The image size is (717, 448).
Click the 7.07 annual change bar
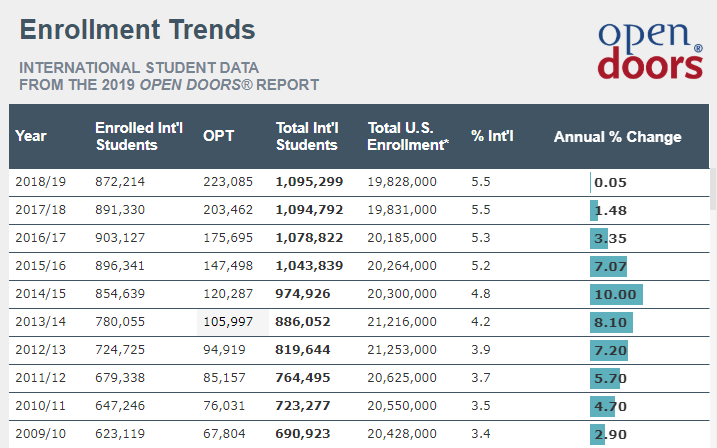click(608, 266)
